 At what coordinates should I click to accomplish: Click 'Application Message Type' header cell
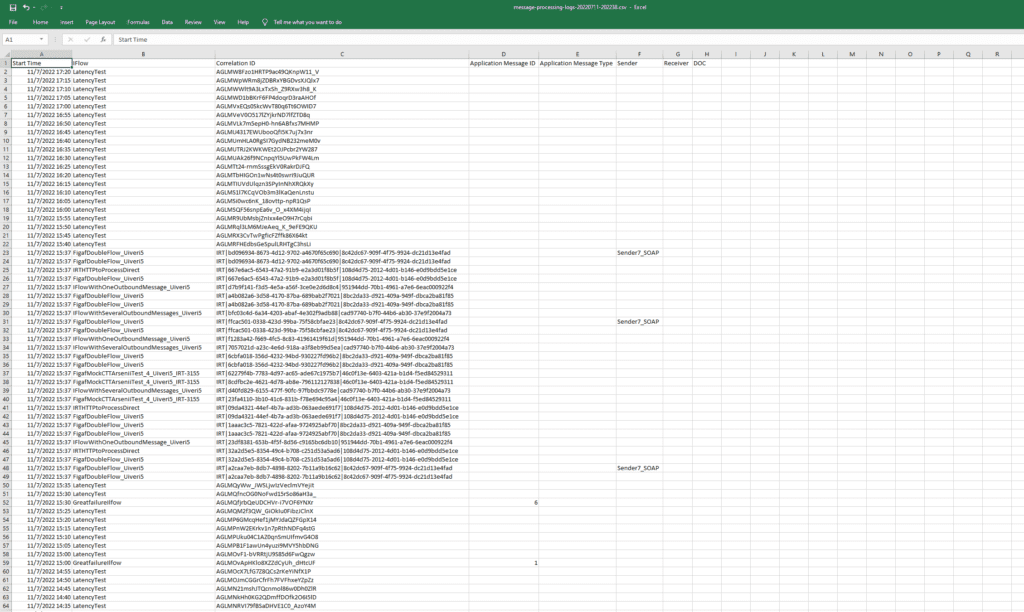(x=577, y=63)
